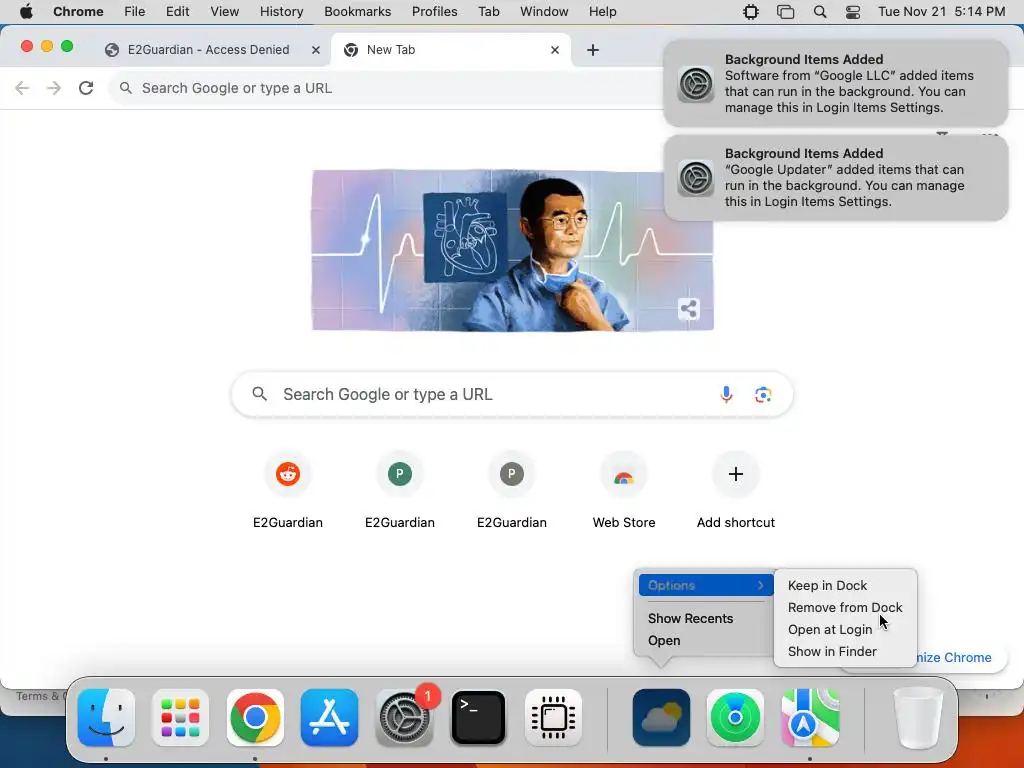
Task: Open Finder from the Dock
Action: [x=106, y=718]
